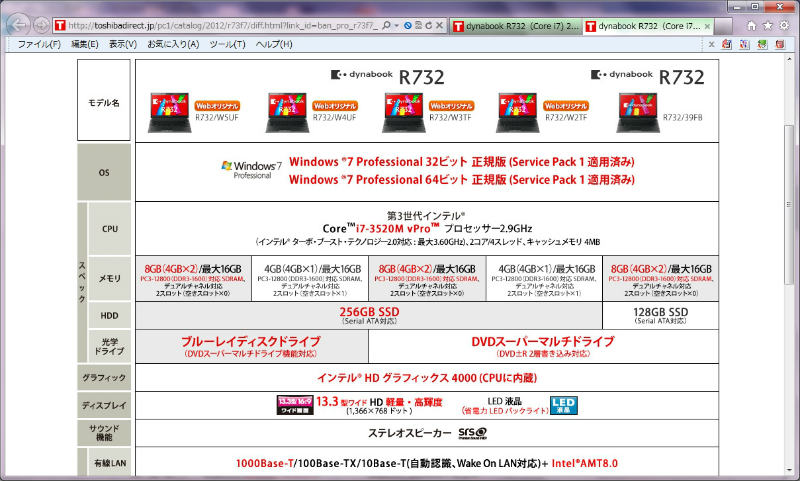Image resolution: width=800 pixels, height=481 pixels.
Task: Click the first dynabook R732 heading logo
Action: 388,77
